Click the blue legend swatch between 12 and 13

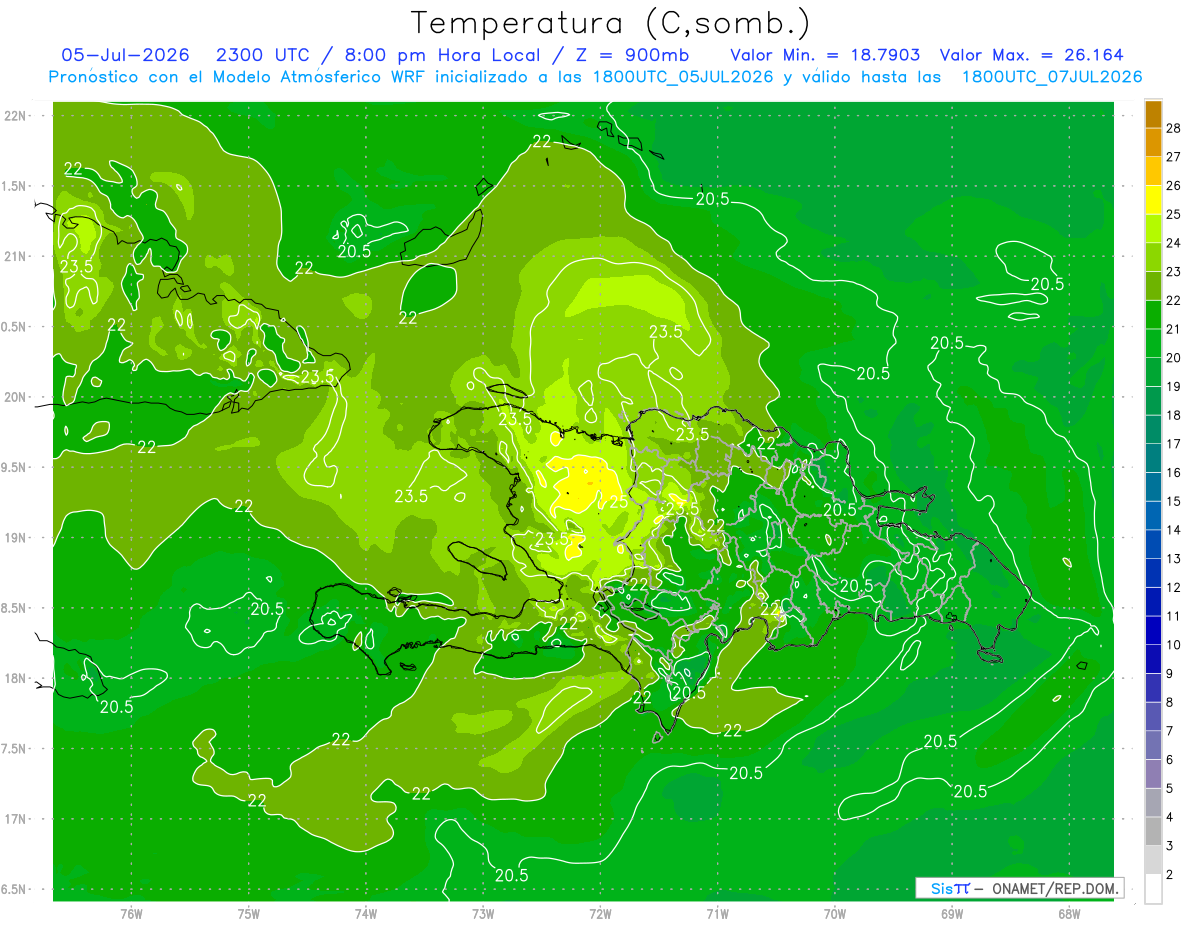pos(1153,573)
